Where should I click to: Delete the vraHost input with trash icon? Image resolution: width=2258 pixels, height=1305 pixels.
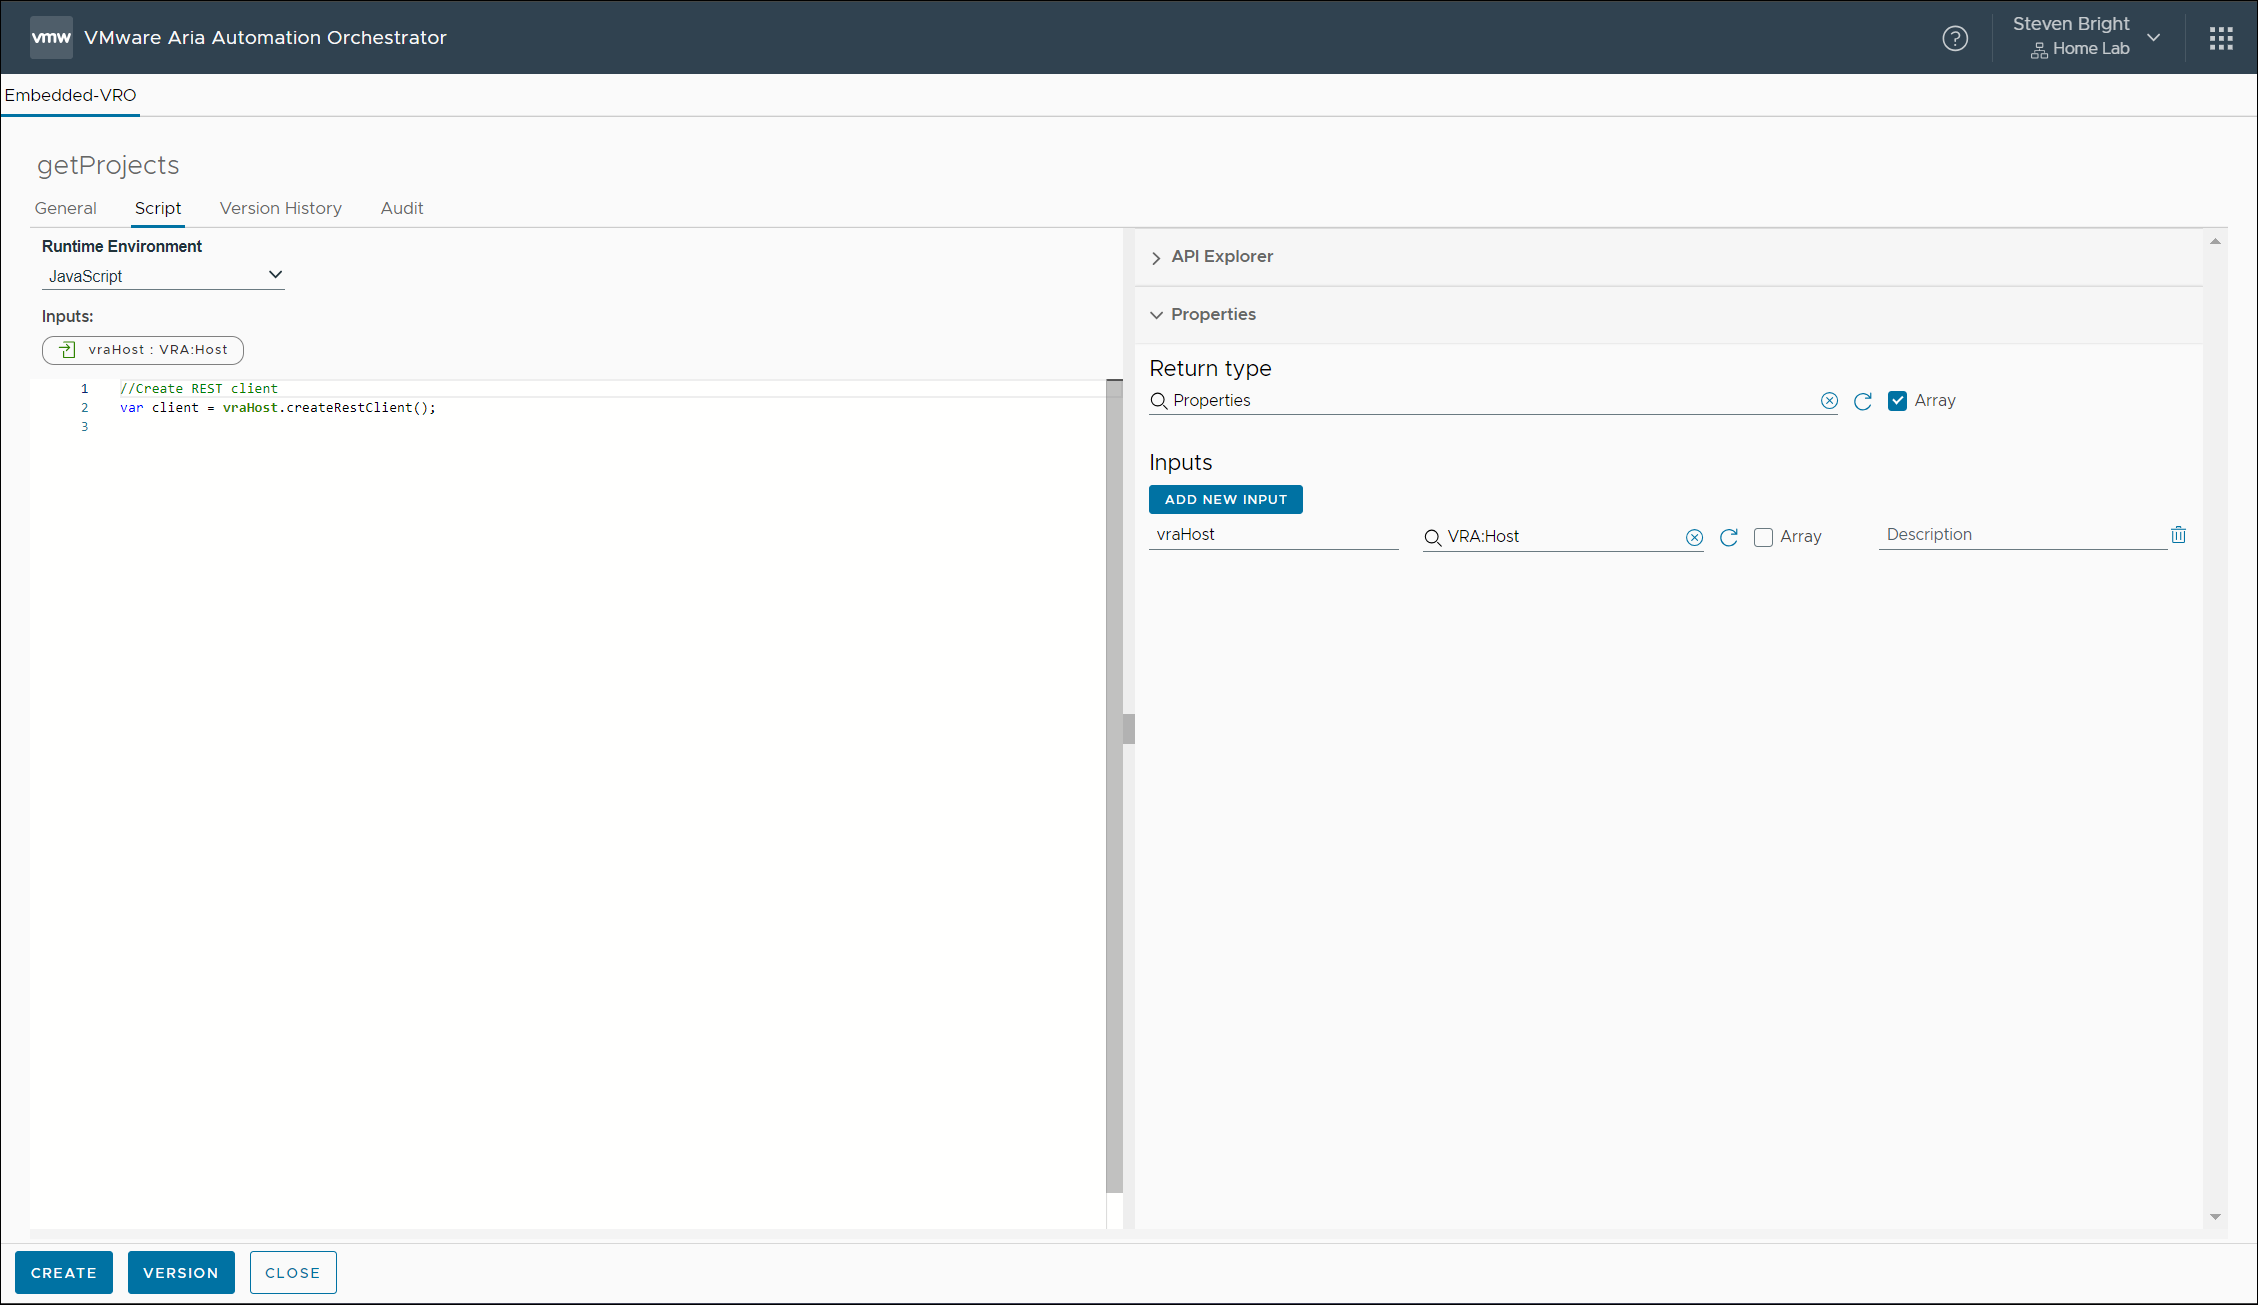tap(2178, 535)
